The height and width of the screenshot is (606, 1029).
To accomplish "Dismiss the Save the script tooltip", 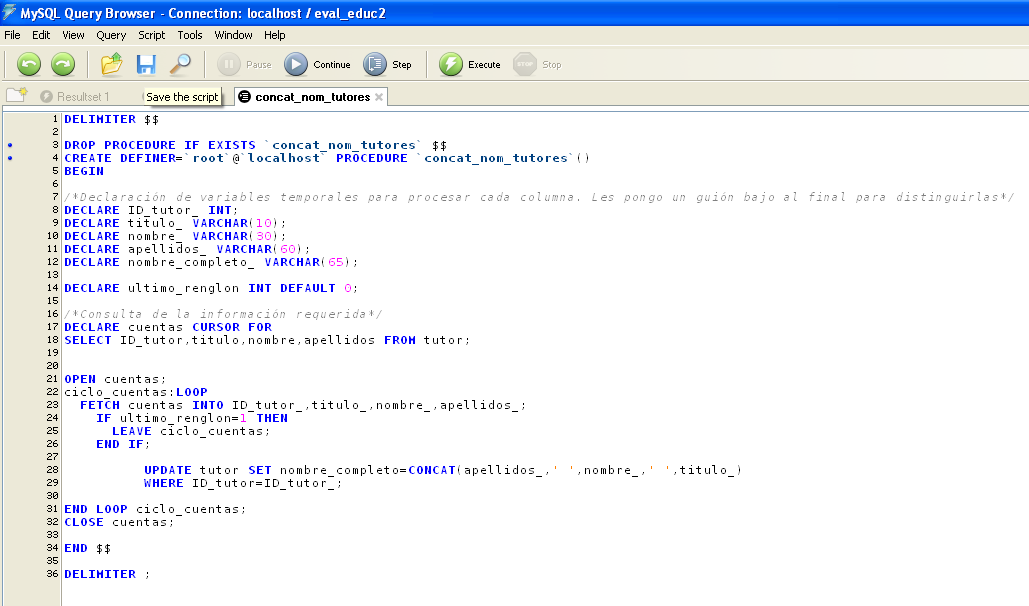I will click(x=182, y=96).
